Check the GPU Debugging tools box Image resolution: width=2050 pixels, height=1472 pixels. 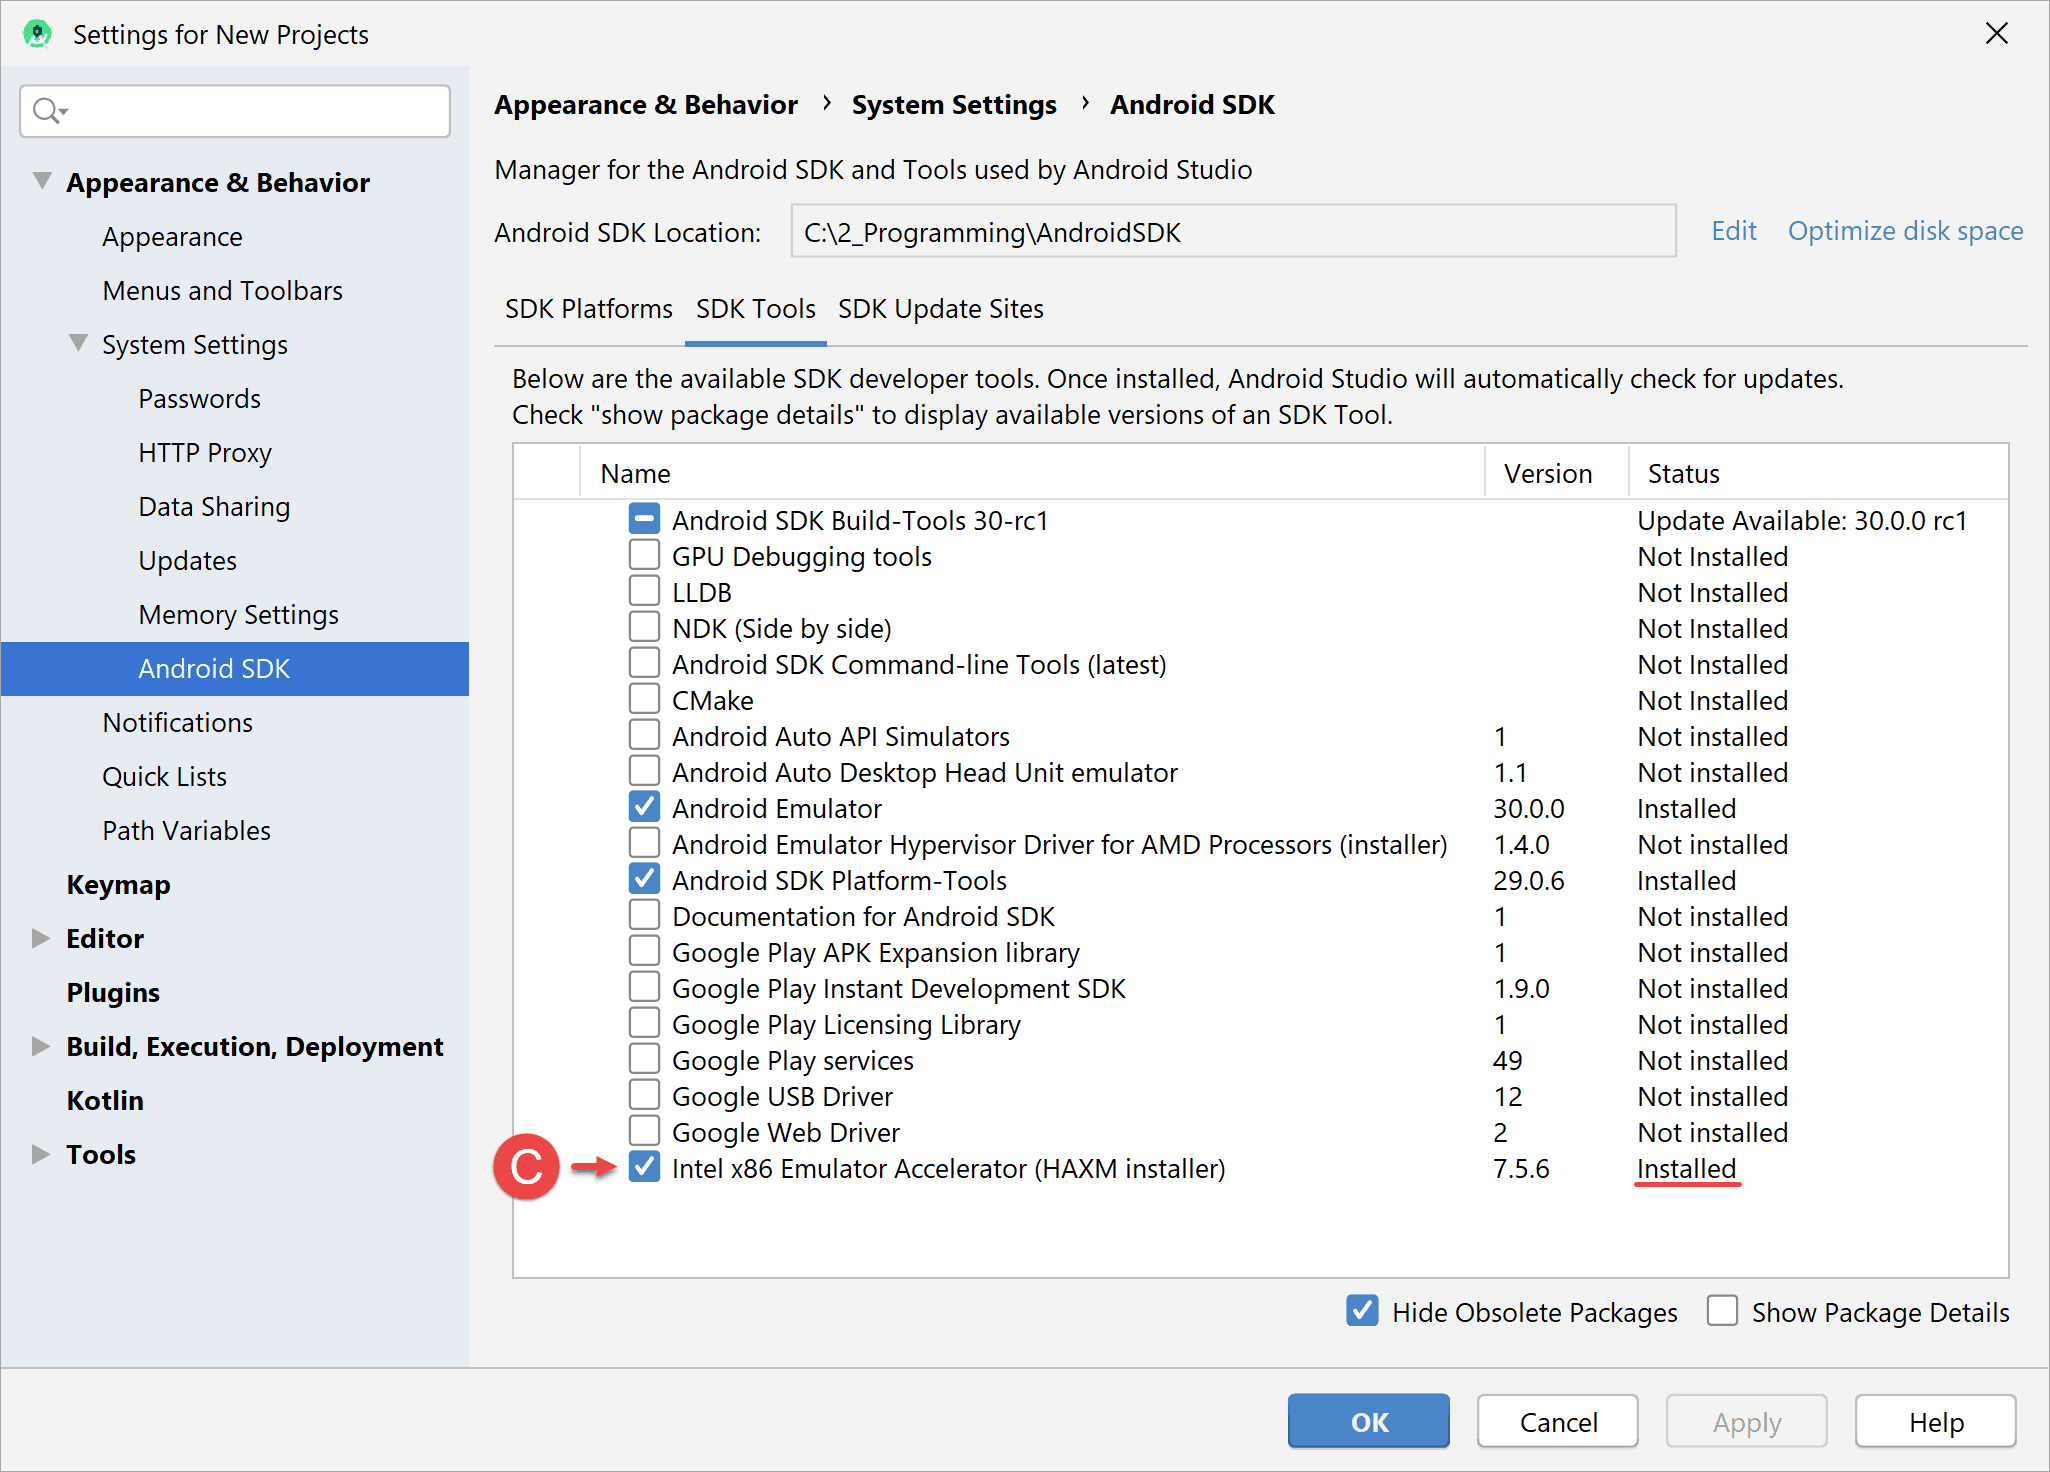pos(645,555)
